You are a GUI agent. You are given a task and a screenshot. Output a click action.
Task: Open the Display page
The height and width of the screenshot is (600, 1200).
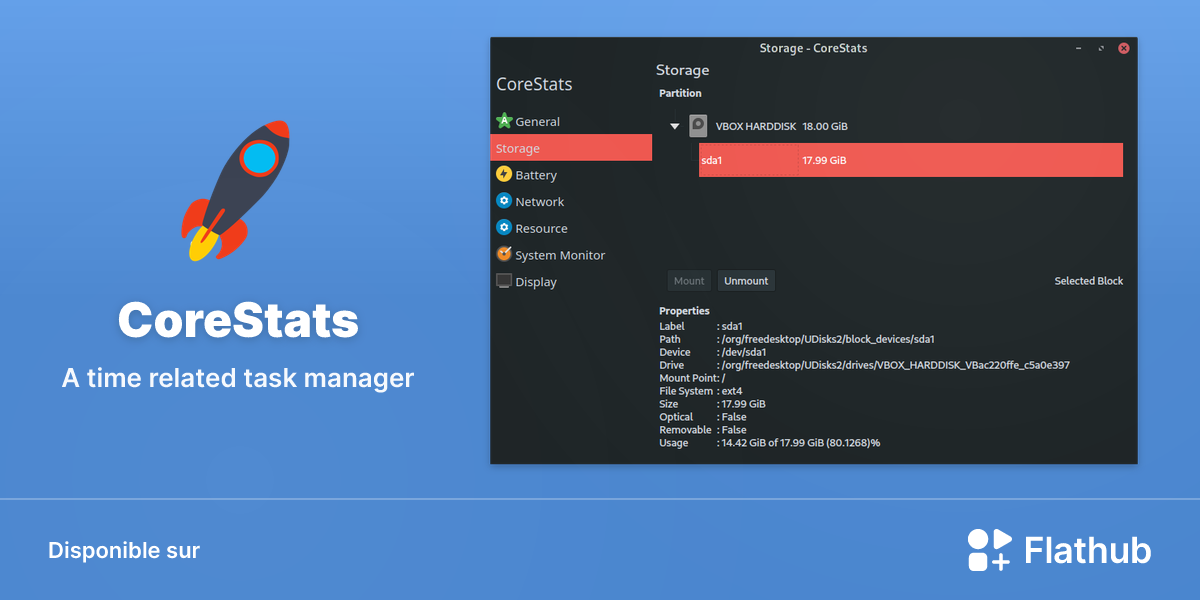coord(571,282)
